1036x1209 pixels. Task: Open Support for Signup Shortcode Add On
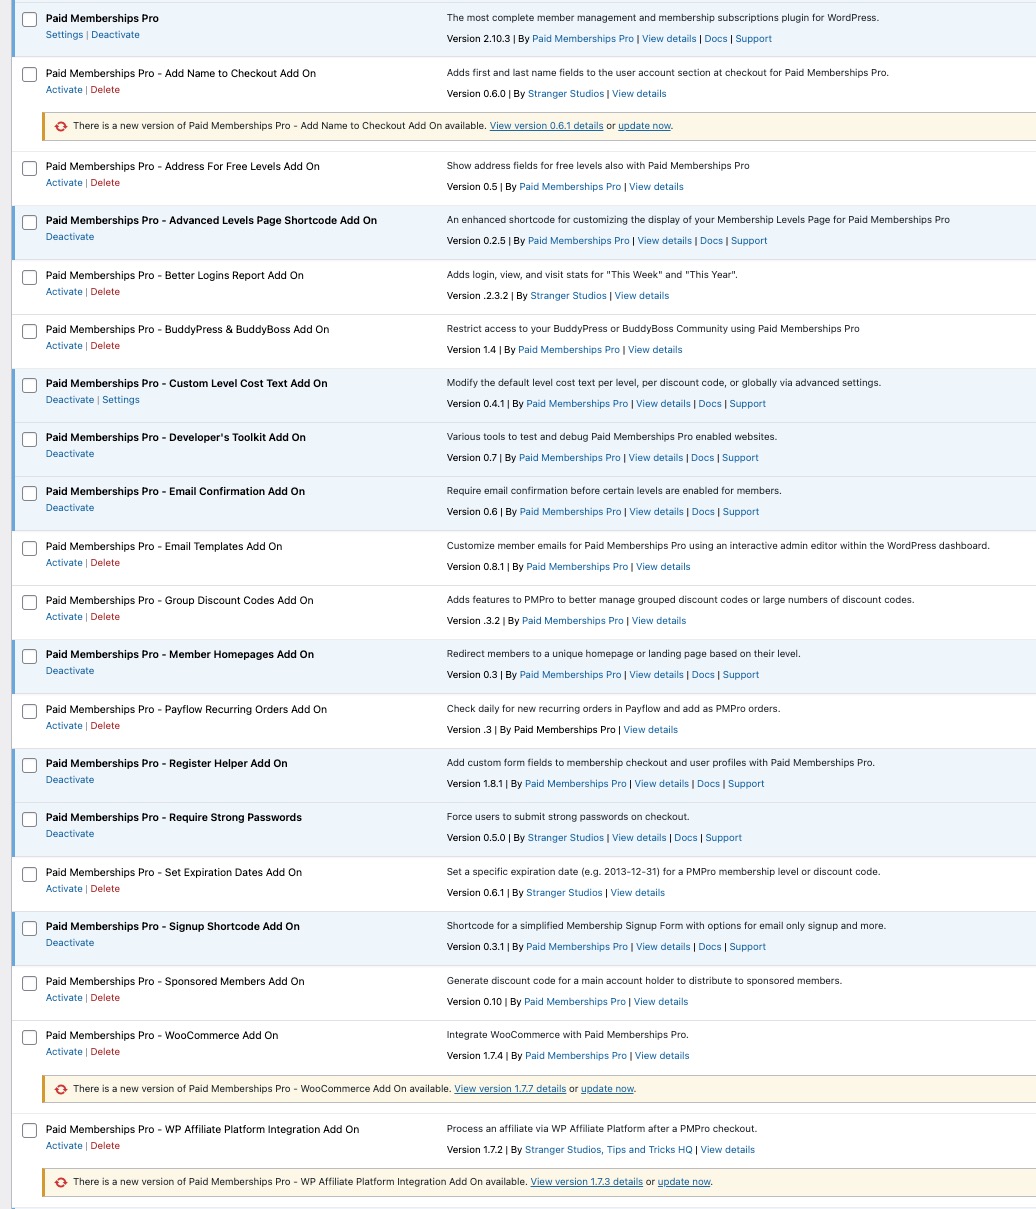click(x=748, y=947)
